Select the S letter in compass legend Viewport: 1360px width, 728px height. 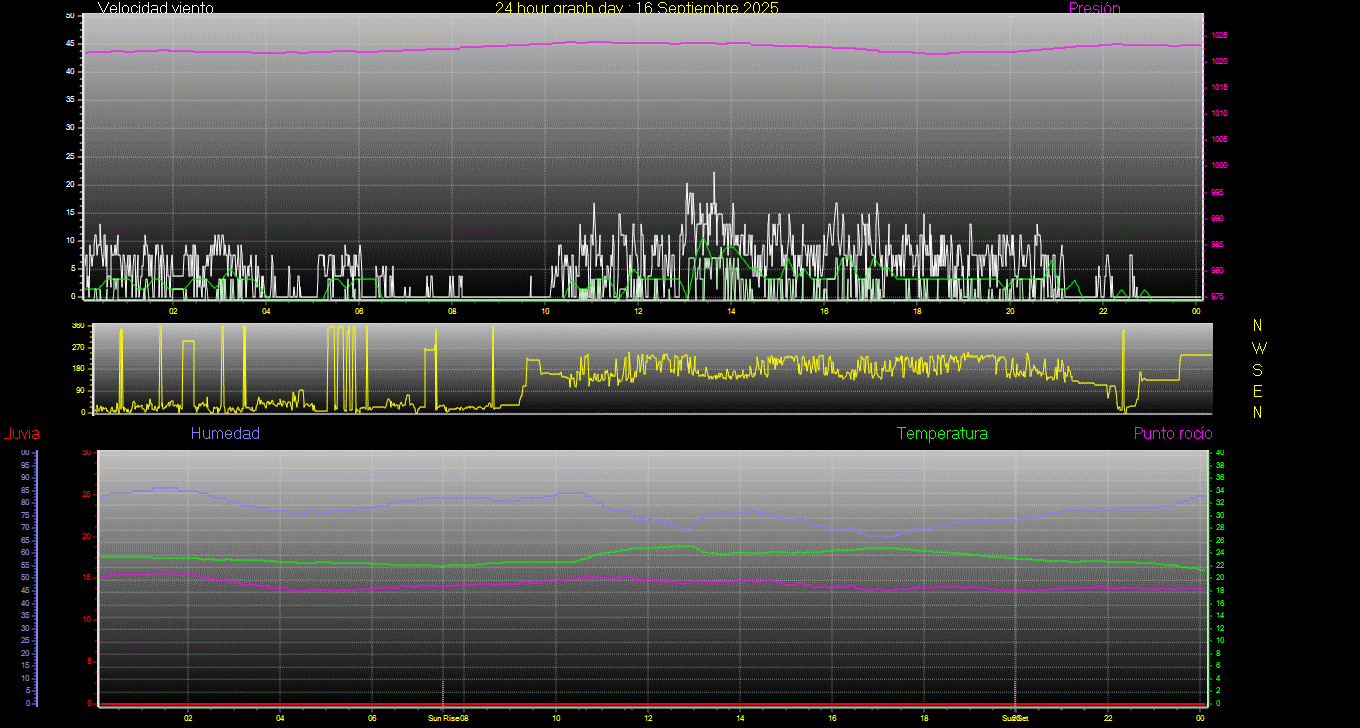1258,370
